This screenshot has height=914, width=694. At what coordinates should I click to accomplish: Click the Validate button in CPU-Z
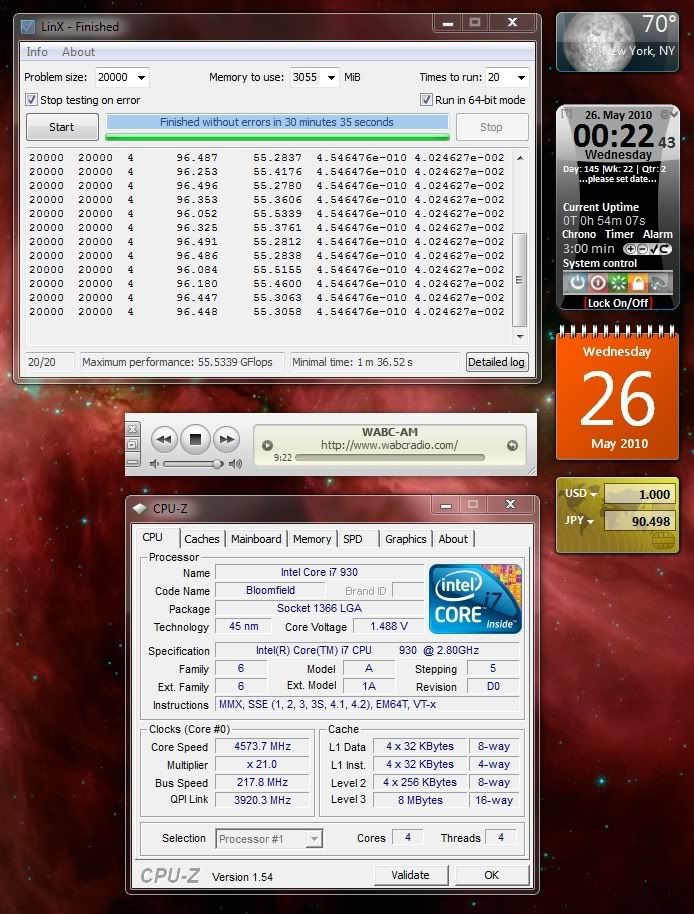(410, 875)
